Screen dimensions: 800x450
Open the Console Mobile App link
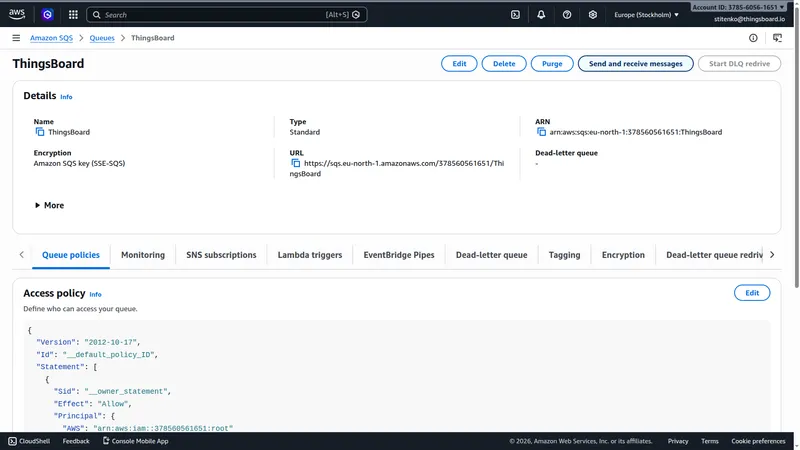coord(135,441)
